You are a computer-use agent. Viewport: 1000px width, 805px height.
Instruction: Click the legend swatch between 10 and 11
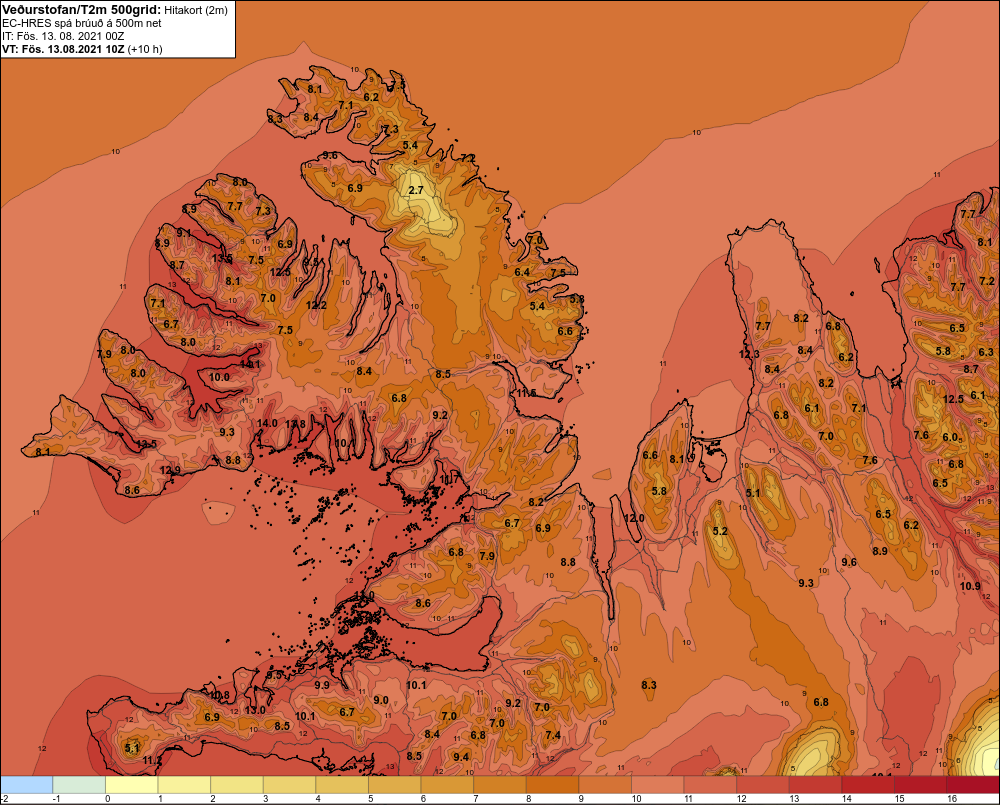658,784
